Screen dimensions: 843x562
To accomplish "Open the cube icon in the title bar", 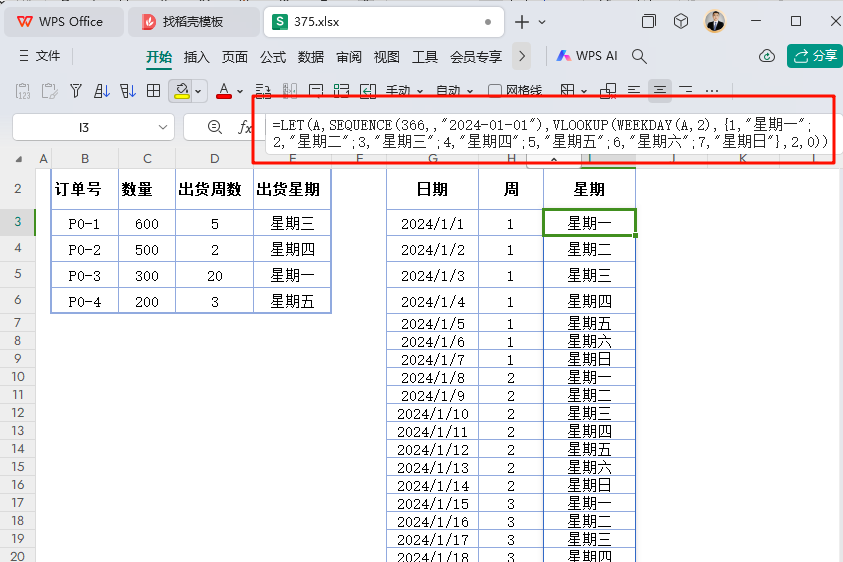I will pyautogui.click(x=681, y=22).
